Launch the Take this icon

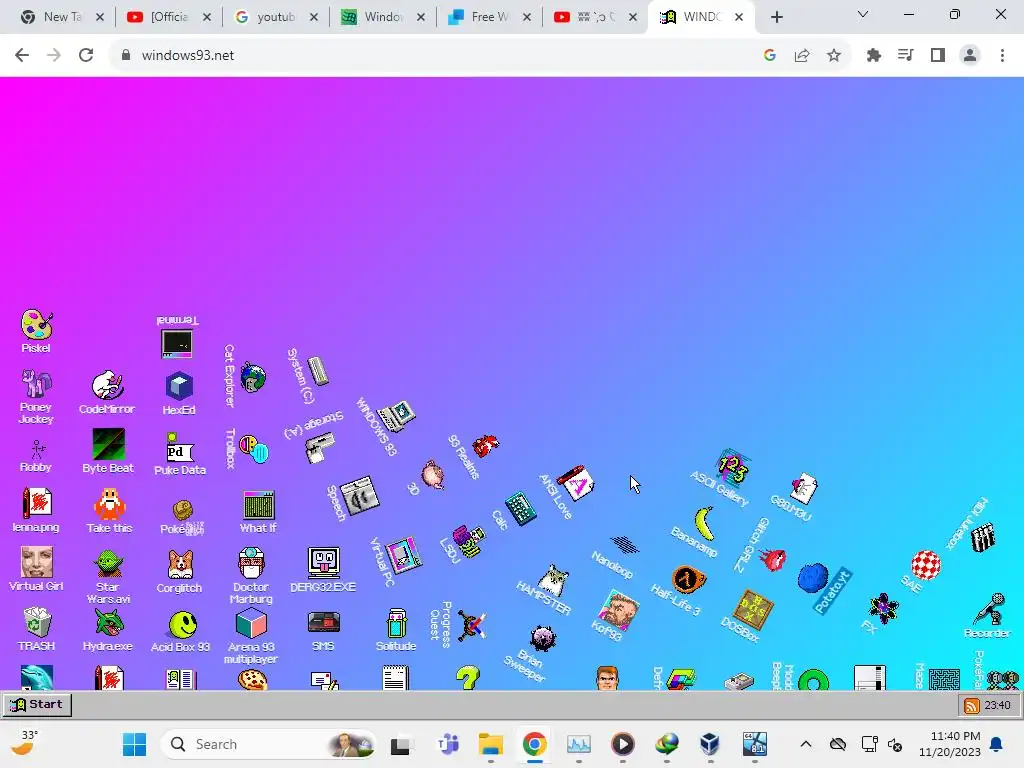pos(109,504)
